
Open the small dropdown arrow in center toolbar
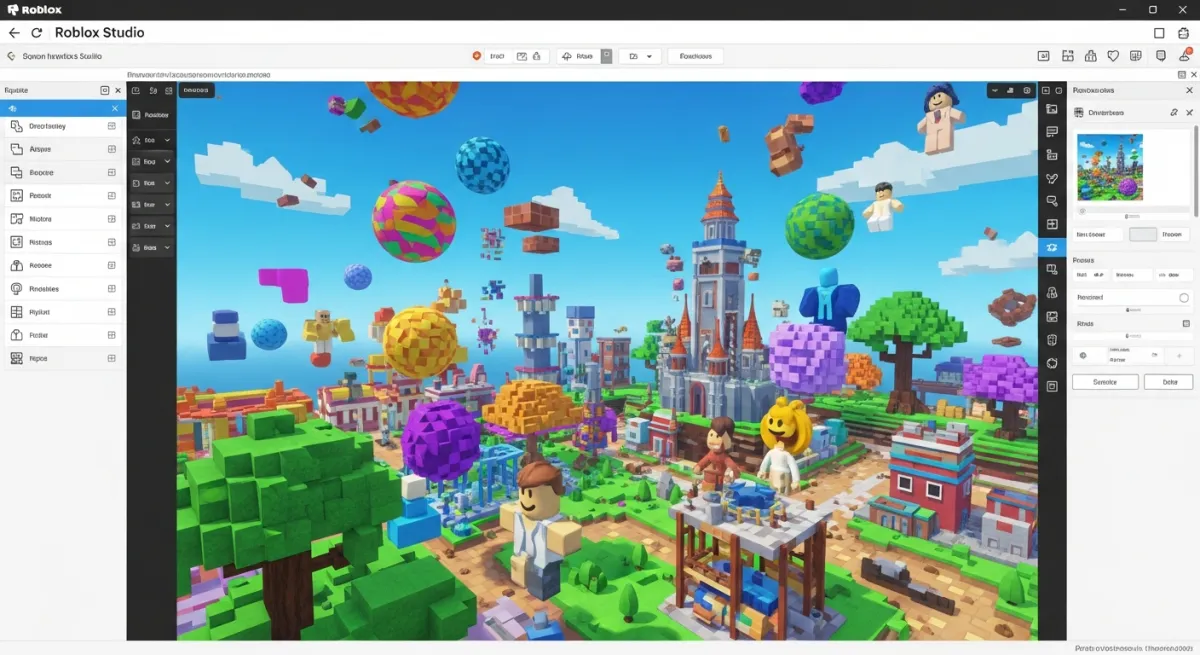pyautogui.click(x=649, y=57)
